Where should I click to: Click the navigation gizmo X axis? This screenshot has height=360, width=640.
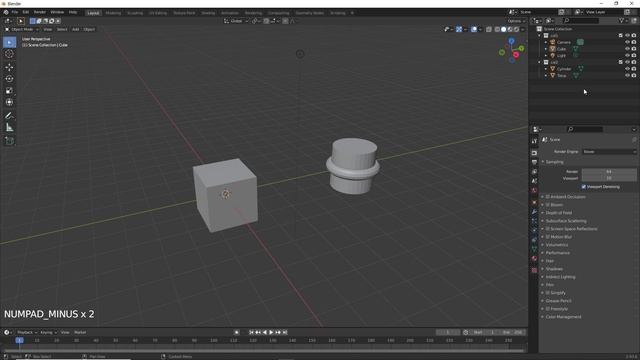[x=516, y=55]
